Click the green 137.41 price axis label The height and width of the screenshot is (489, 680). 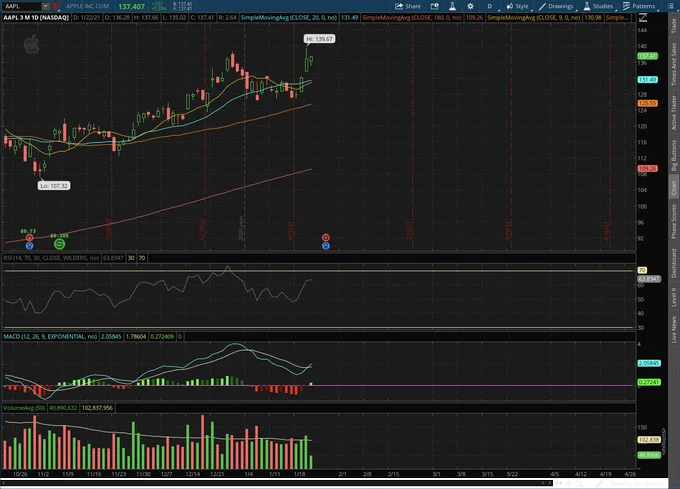pos(647,56)
